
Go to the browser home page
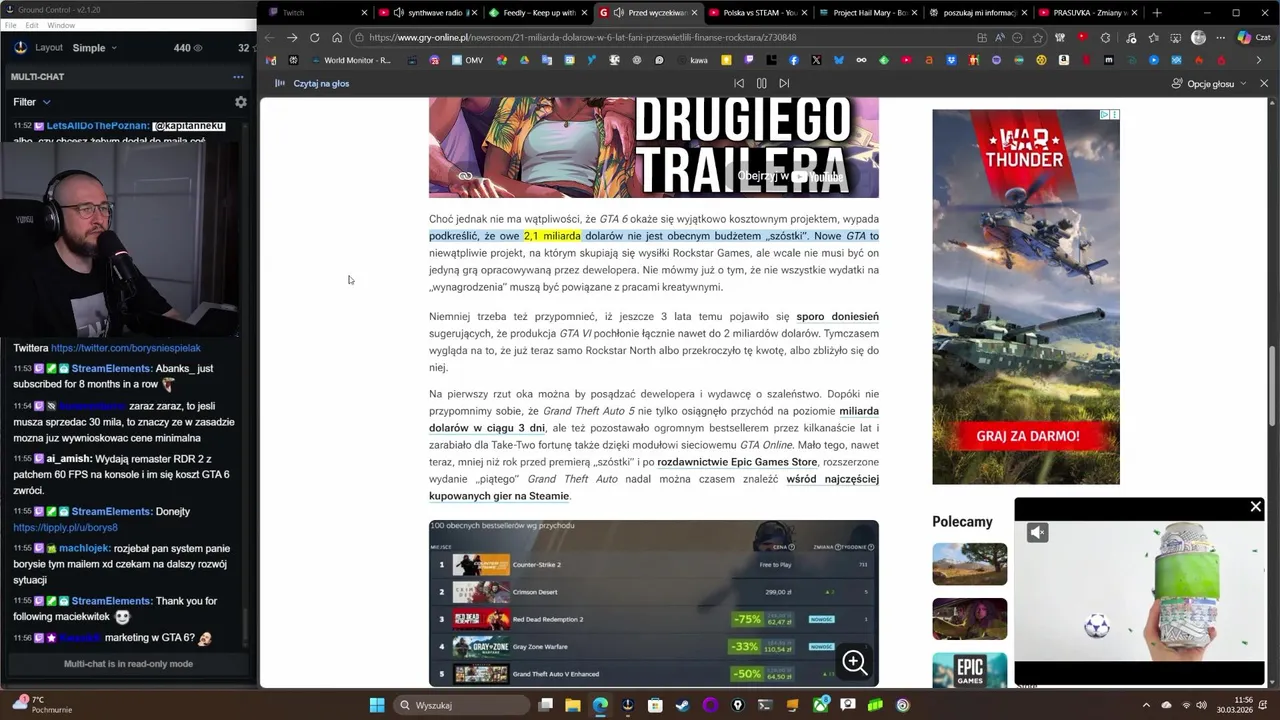coord(337,38)
